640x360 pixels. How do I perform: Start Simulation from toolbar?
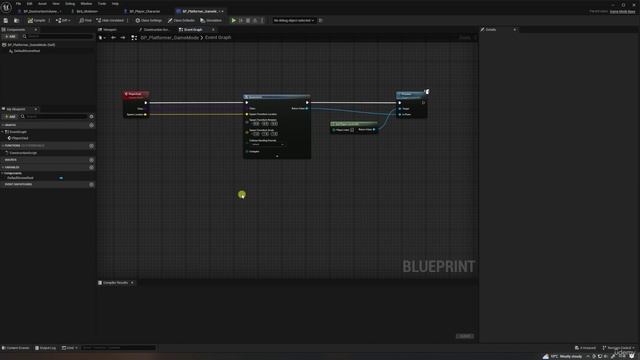coord(211,20)
